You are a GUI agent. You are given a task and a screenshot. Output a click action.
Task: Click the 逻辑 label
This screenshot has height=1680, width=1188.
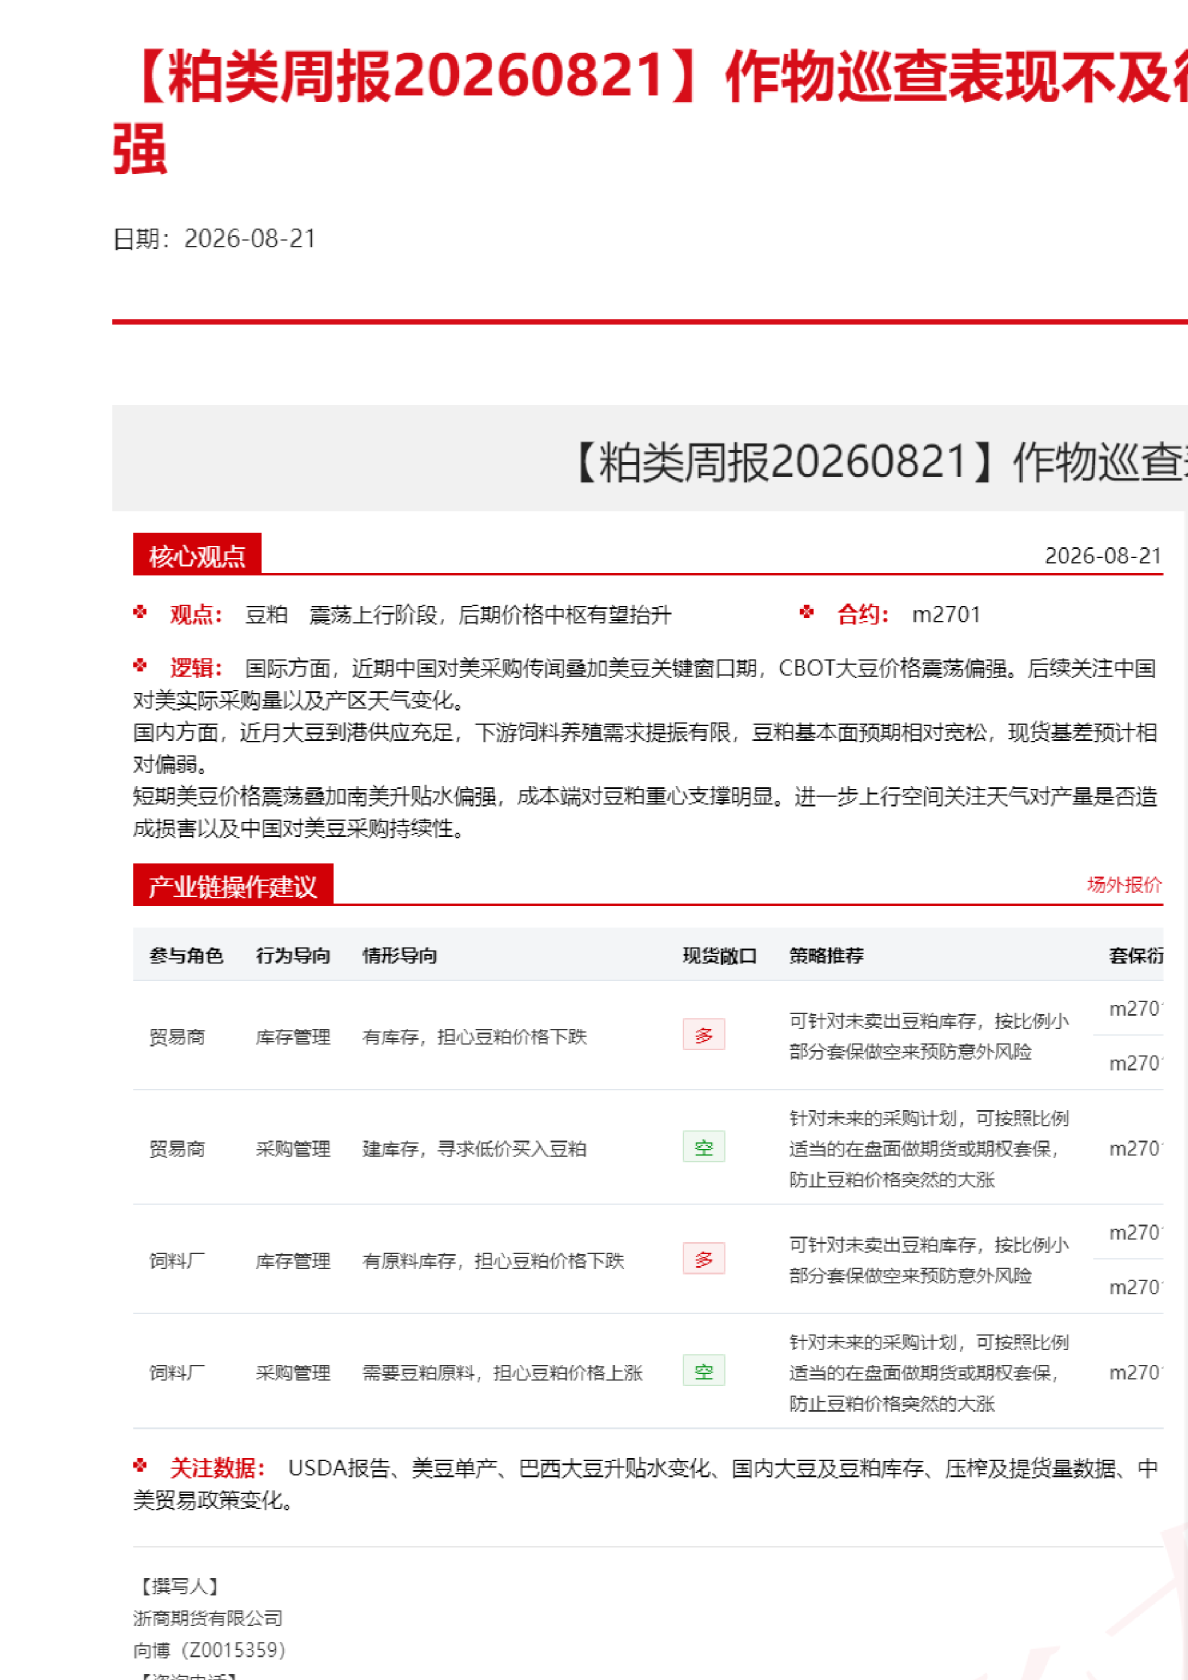[196, 668]
